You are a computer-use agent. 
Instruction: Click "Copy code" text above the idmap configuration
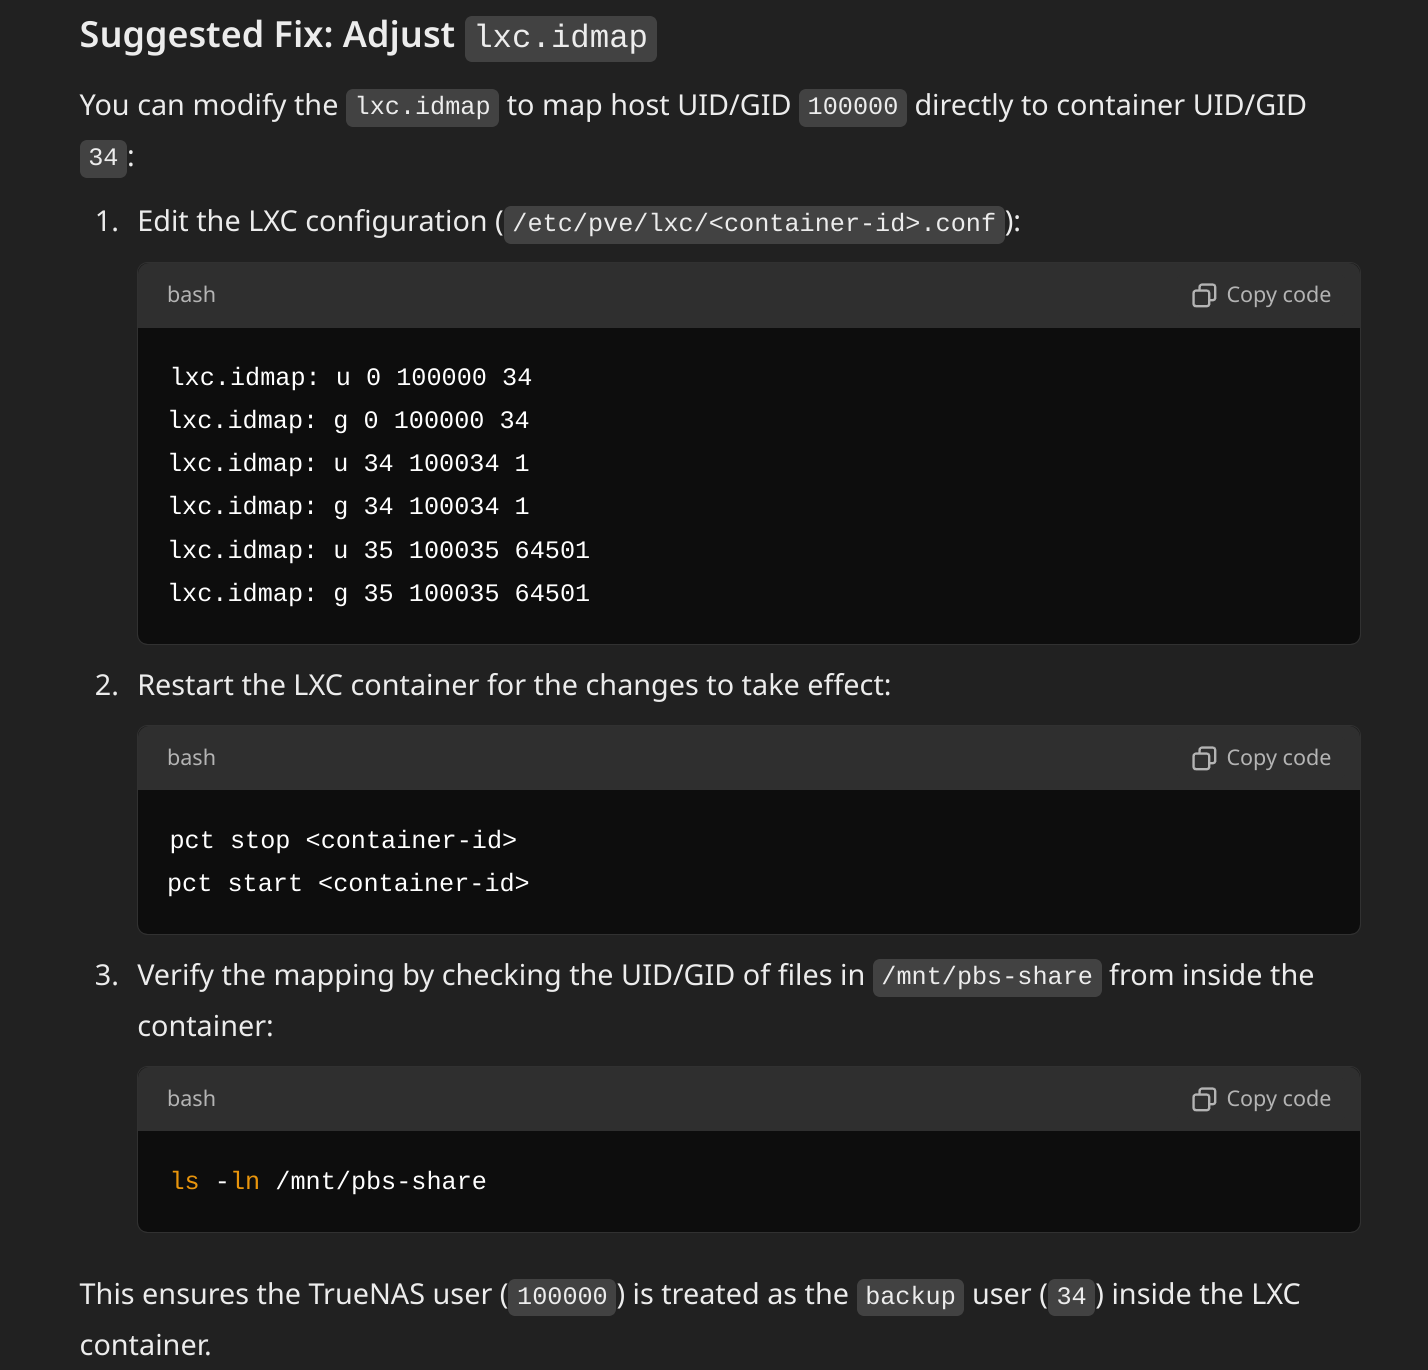click(1278, 295)
